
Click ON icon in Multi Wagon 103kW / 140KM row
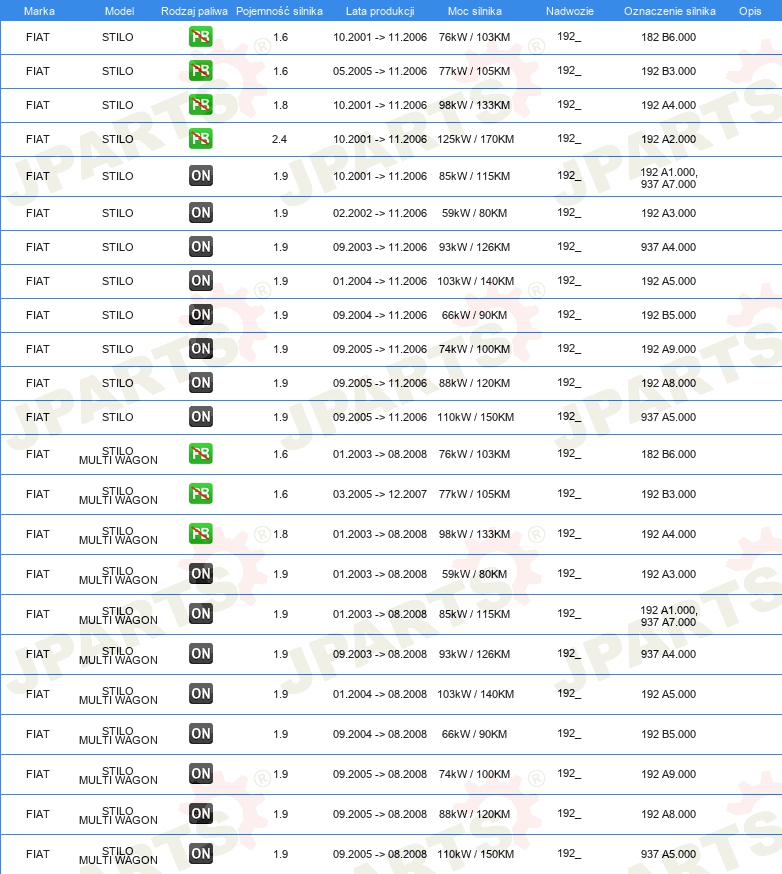(x=201, y=694)
